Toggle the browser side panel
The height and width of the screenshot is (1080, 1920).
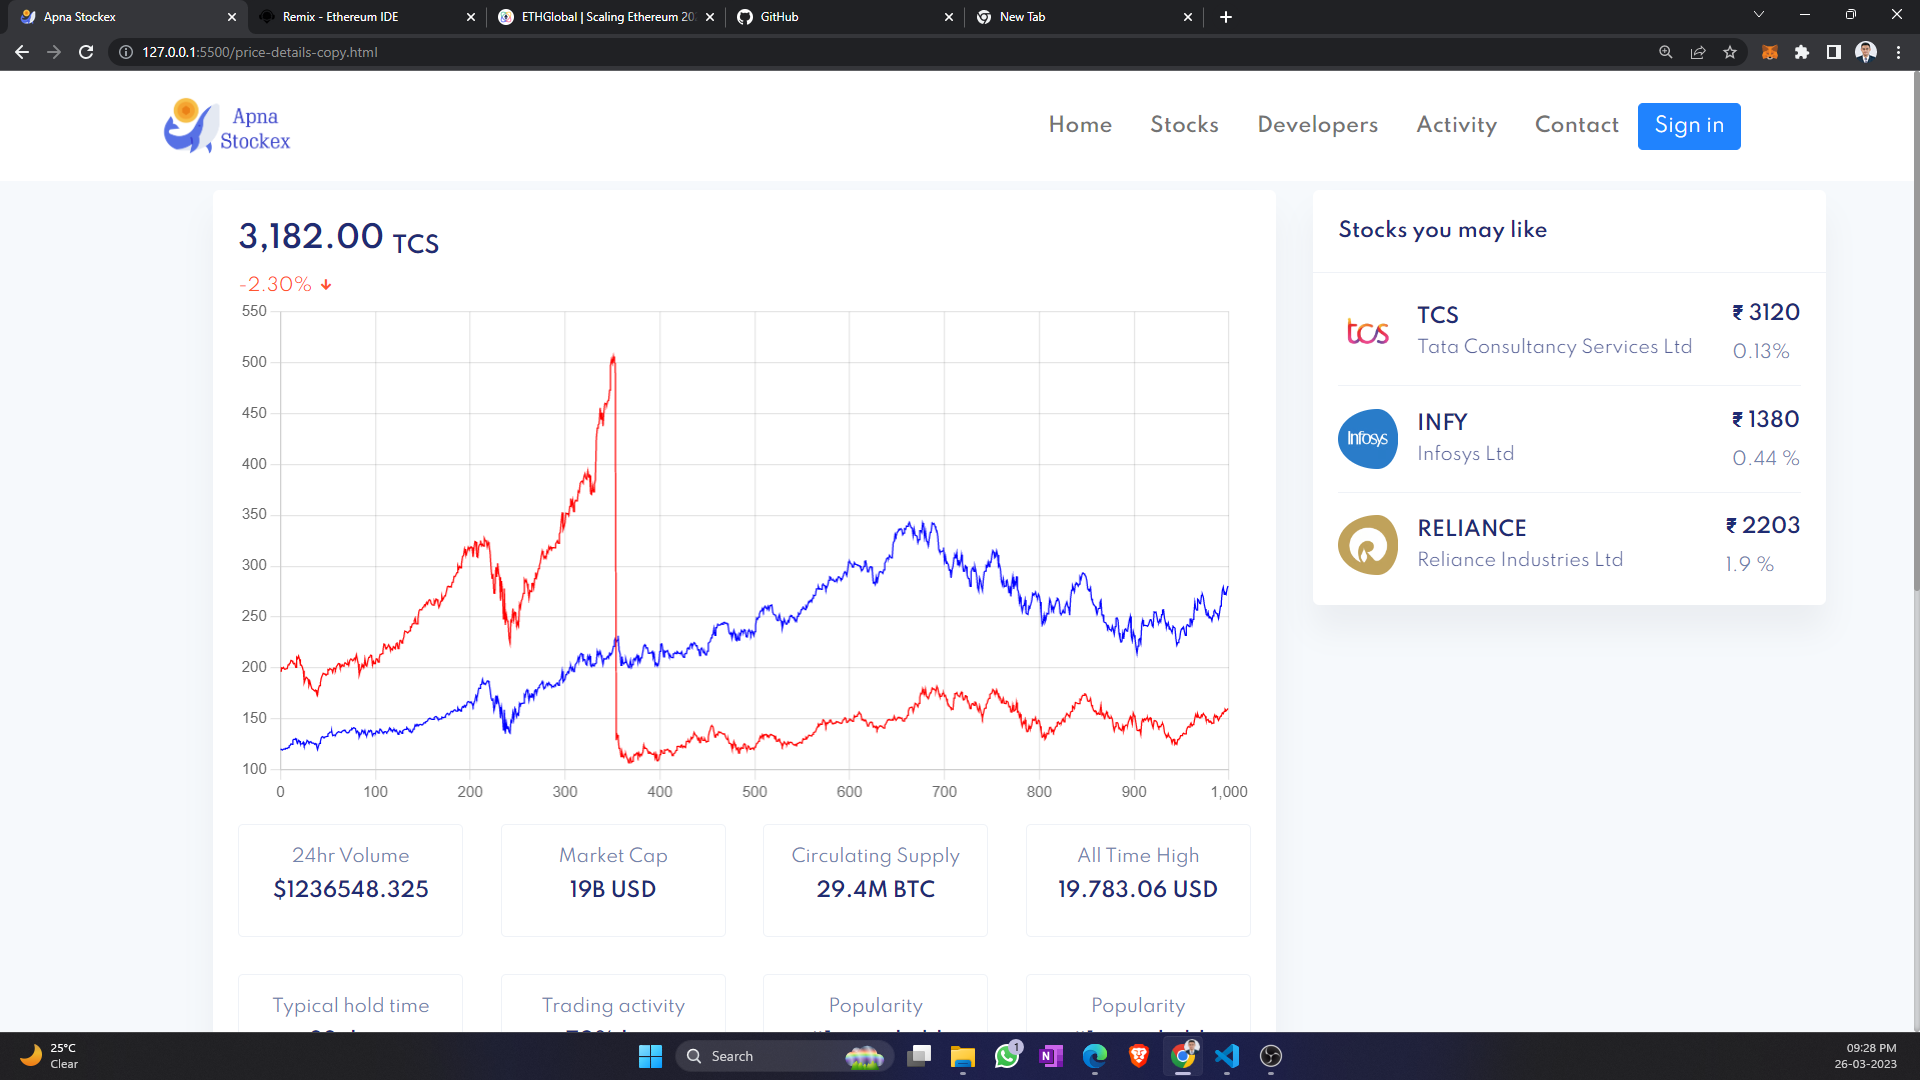[x=1834, y=52]
